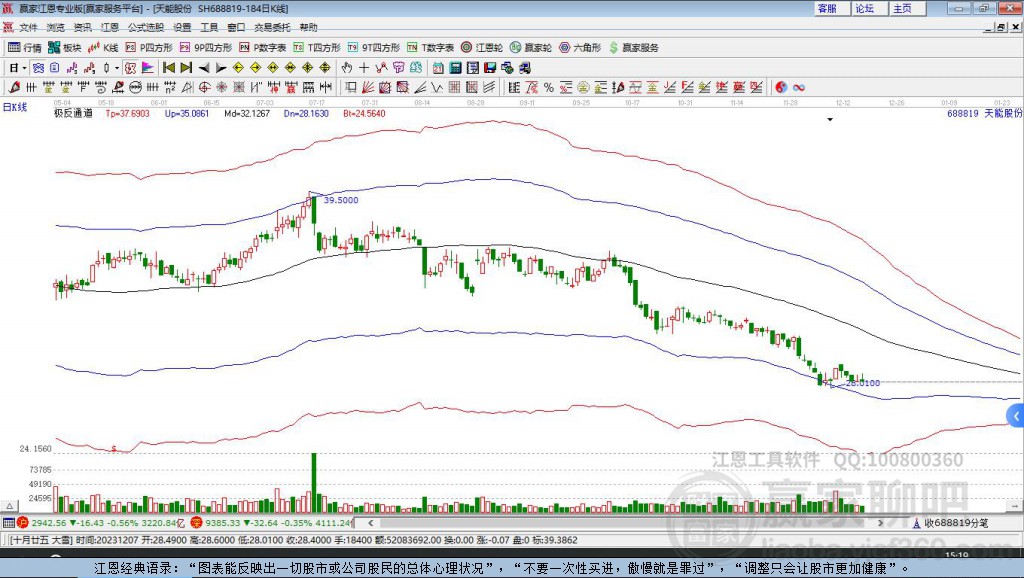Image resolution: width=1024 pixels, height=578 pixels.
Task: Click the Gann fan lines icon
Action: (x=368, y=87)
